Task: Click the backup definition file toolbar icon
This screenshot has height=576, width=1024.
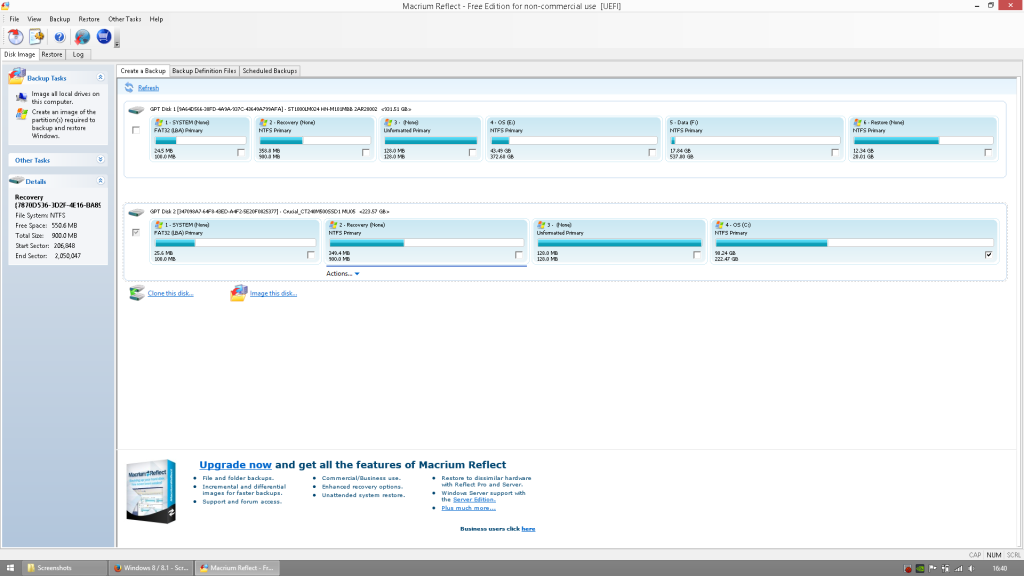Action: coord(38,36)
